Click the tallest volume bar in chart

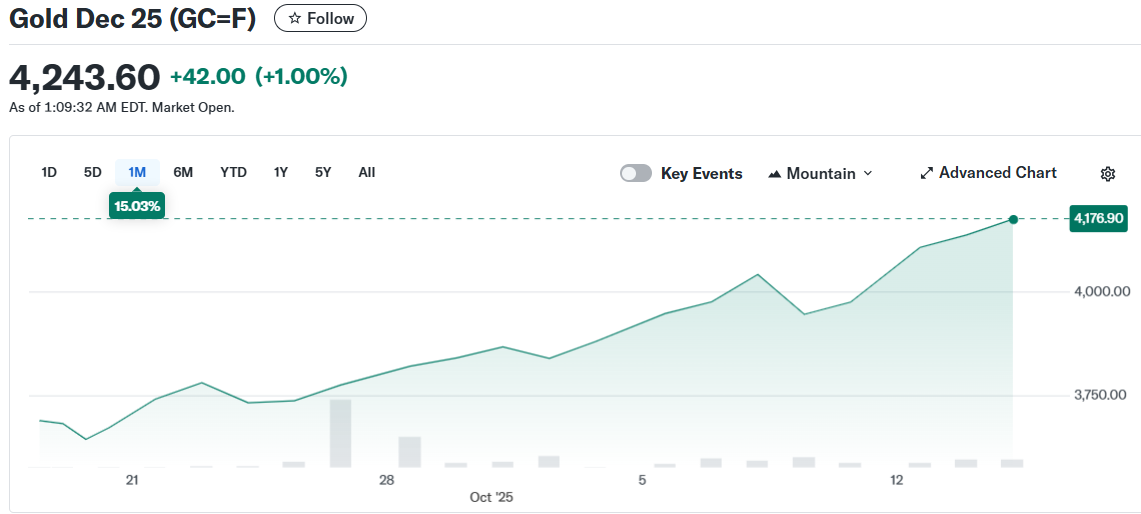pos(340,433)
